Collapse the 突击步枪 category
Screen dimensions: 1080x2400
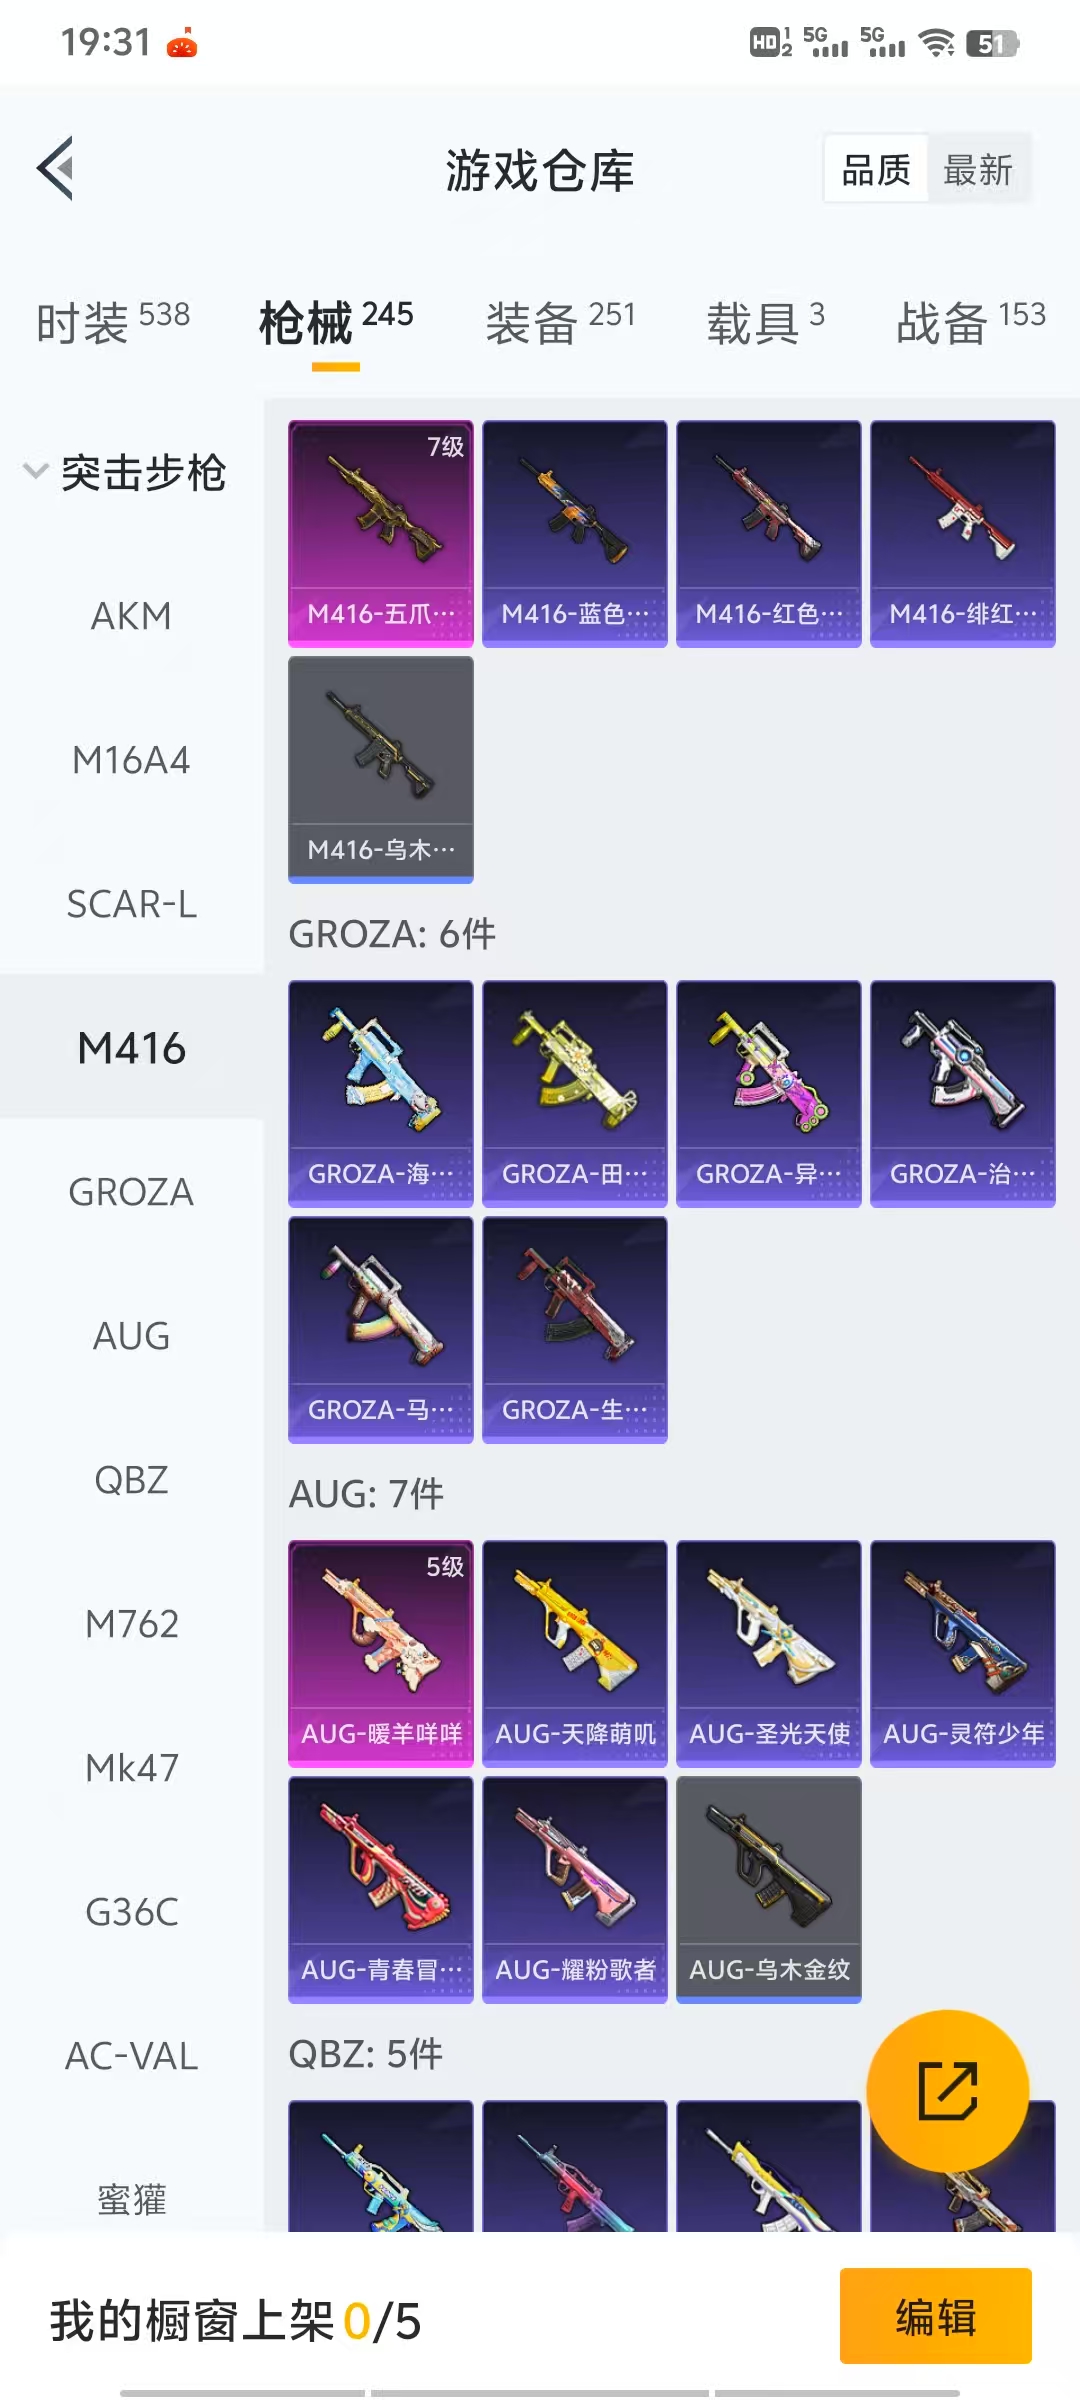click(126, 472)
